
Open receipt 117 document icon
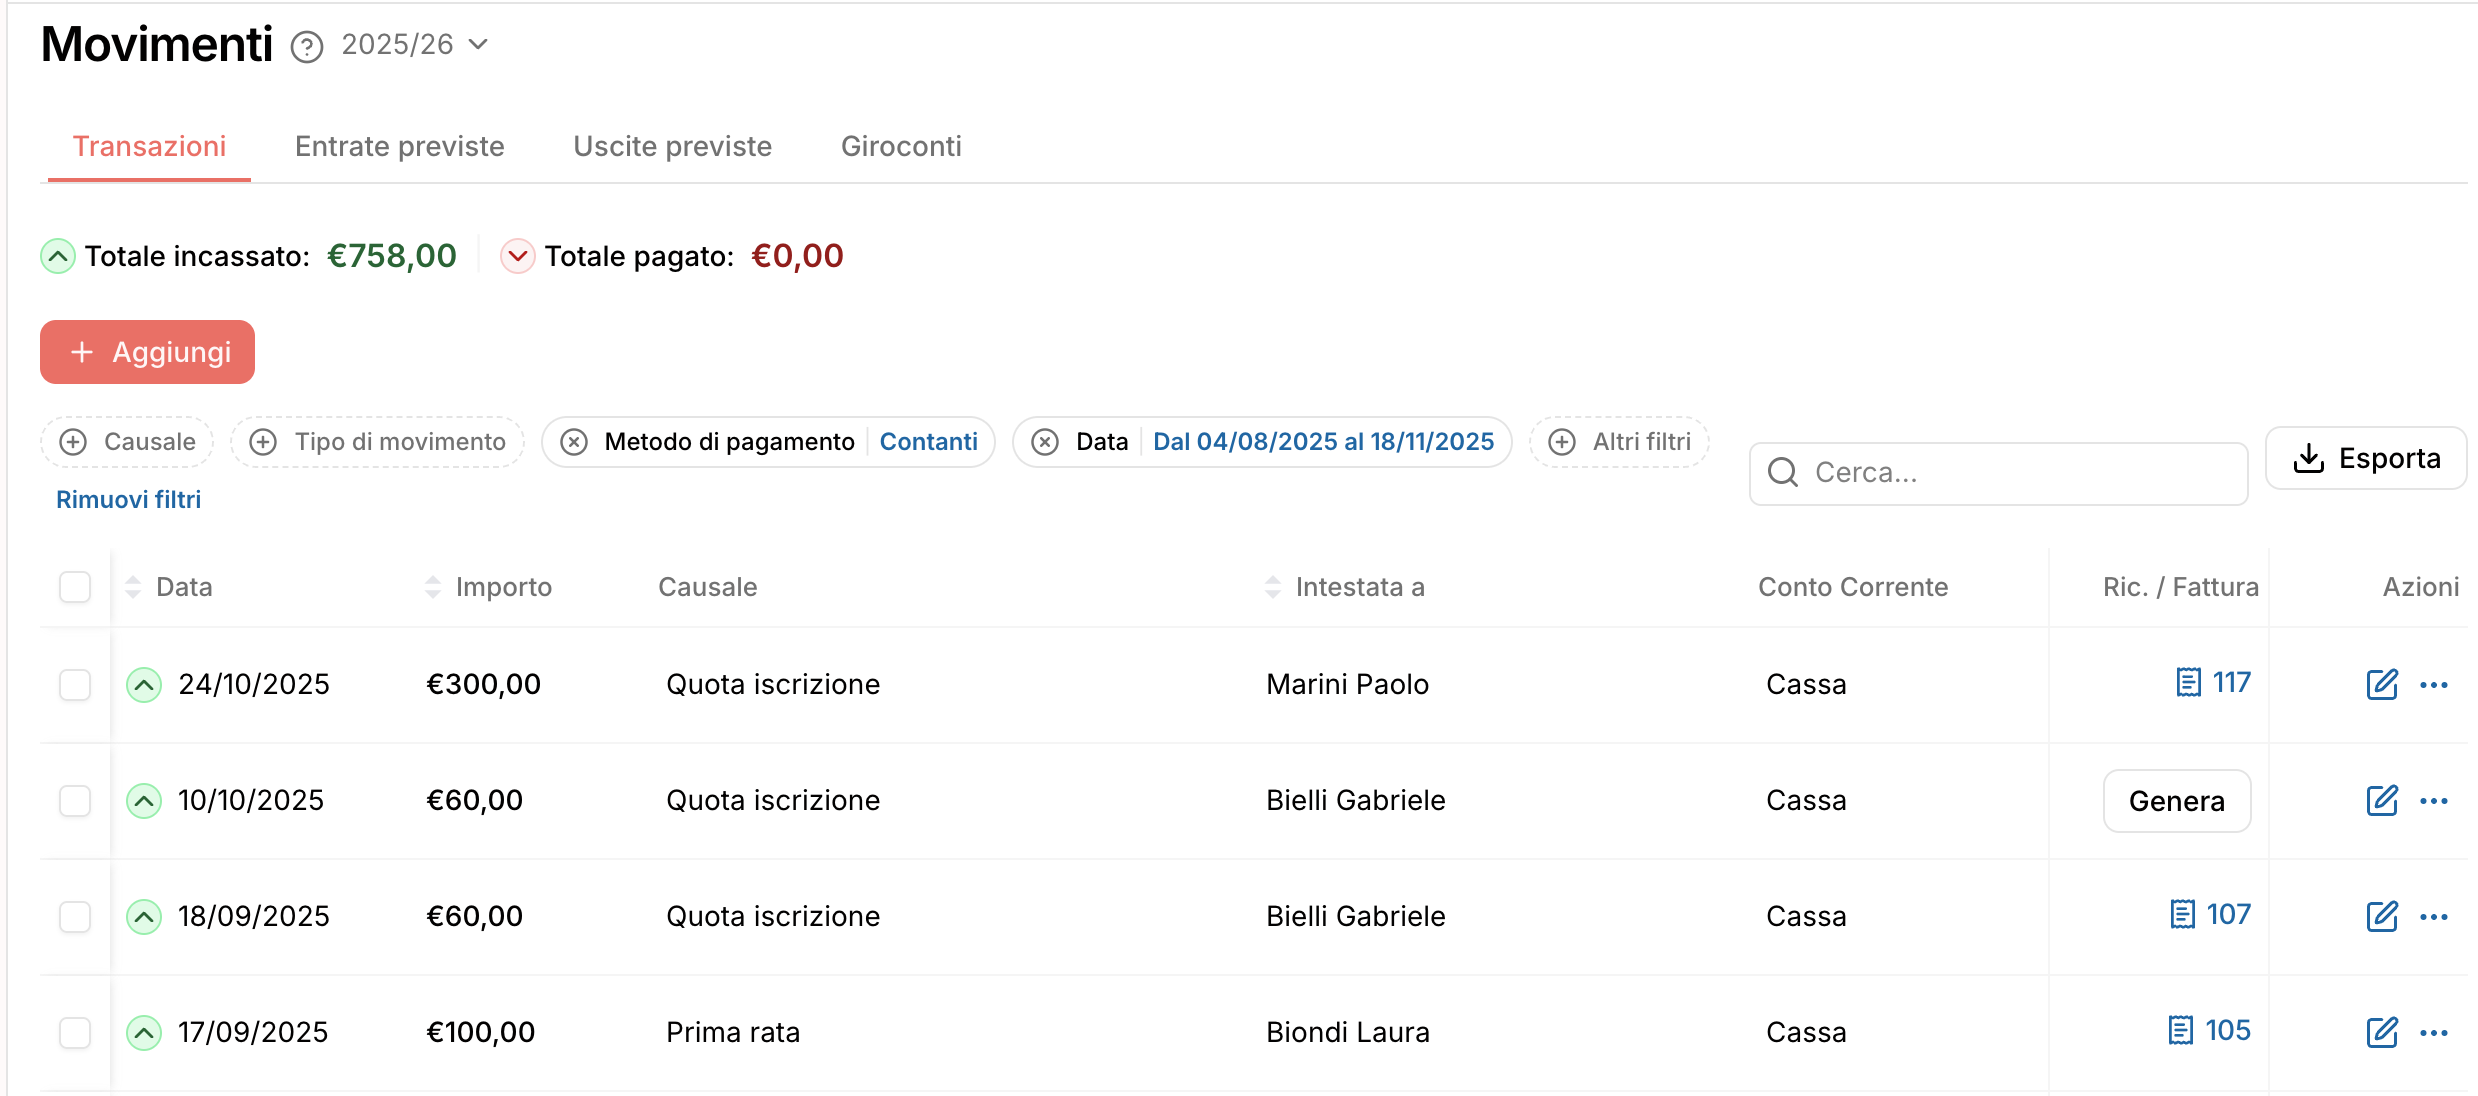pyautogui.click(x=2189, y=683)
